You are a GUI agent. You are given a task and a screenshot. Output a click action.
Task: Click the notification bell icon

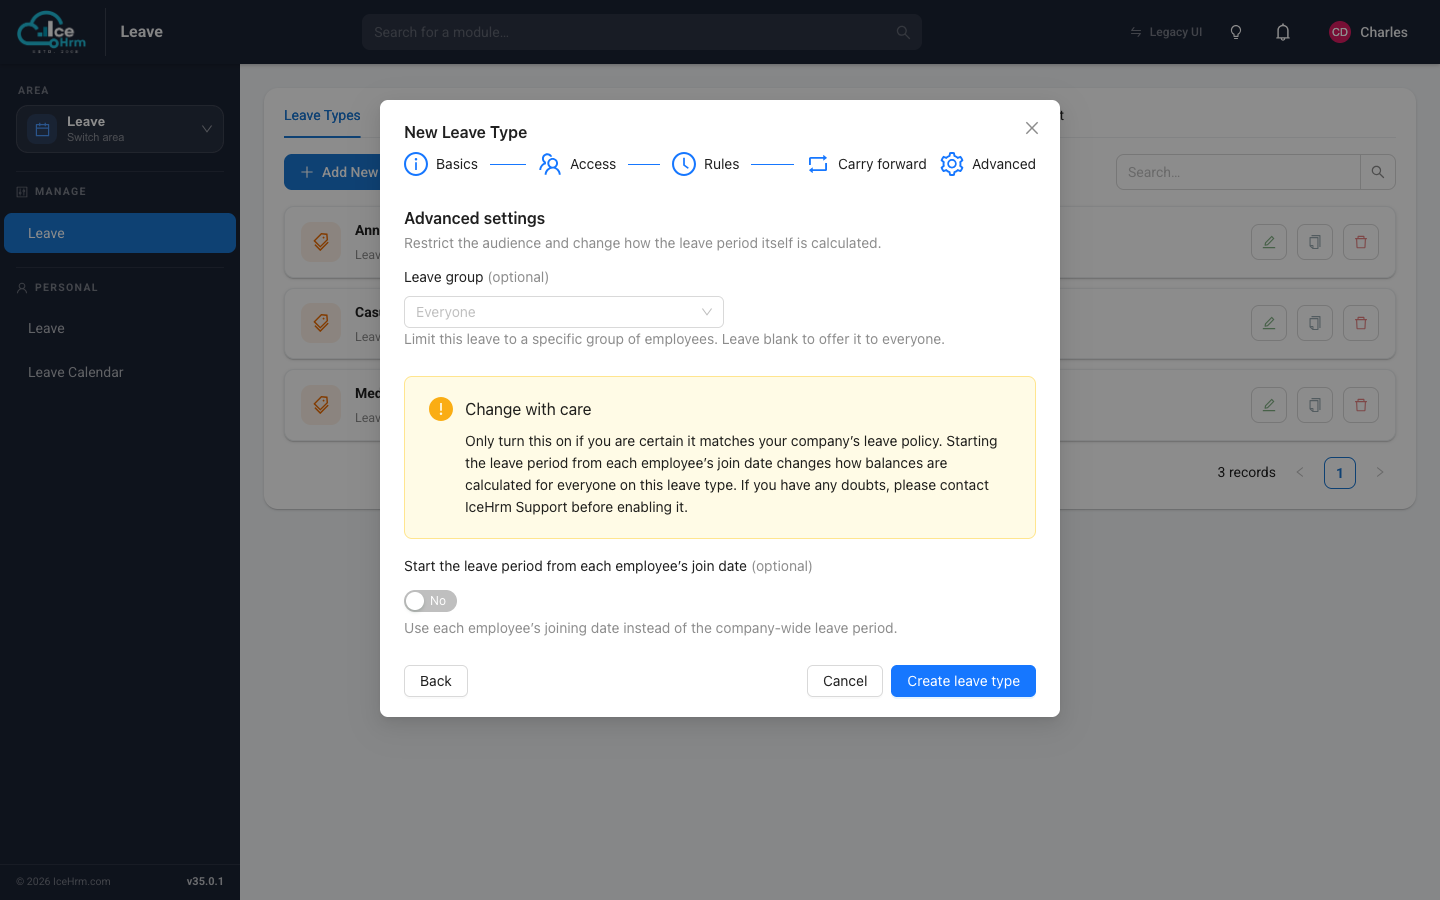(1283, 32)
